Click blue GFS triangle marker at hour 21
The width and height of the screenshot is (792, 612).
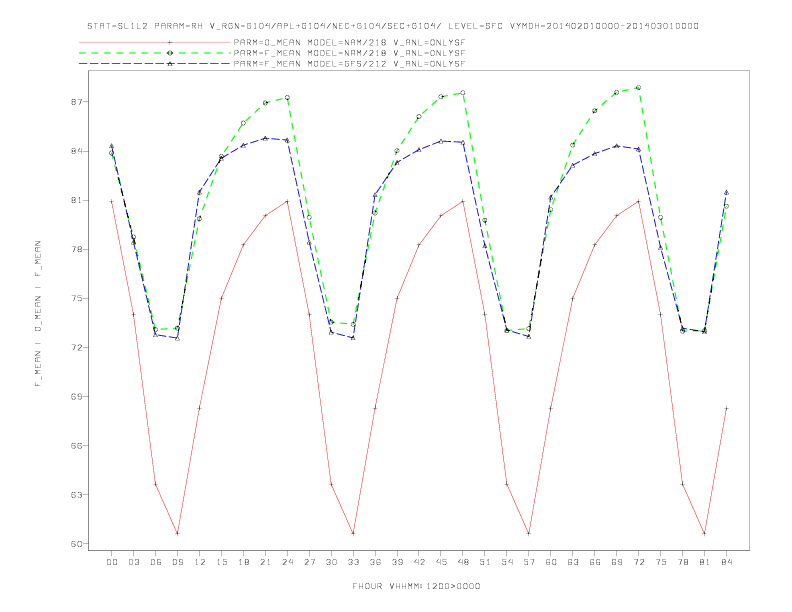(x=265, y=138)
